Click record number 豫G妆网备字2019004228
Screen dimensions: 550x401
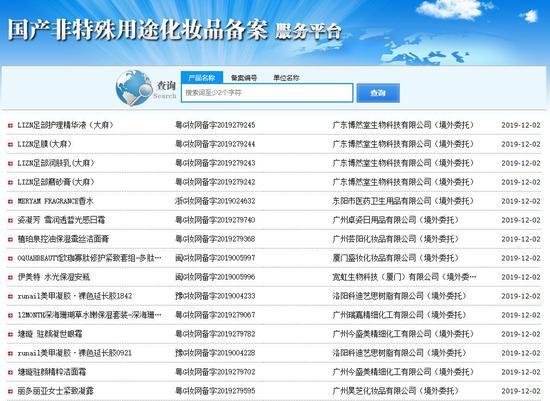tap(215, 353)
